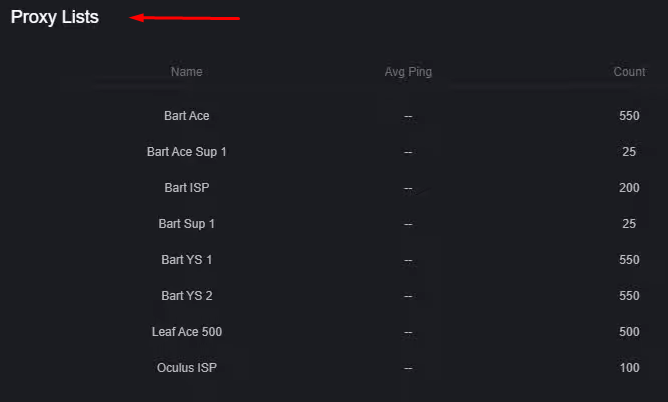Sort by the Count column header
The width and height of the screenshot is (668, 402).
coord(629,72)
